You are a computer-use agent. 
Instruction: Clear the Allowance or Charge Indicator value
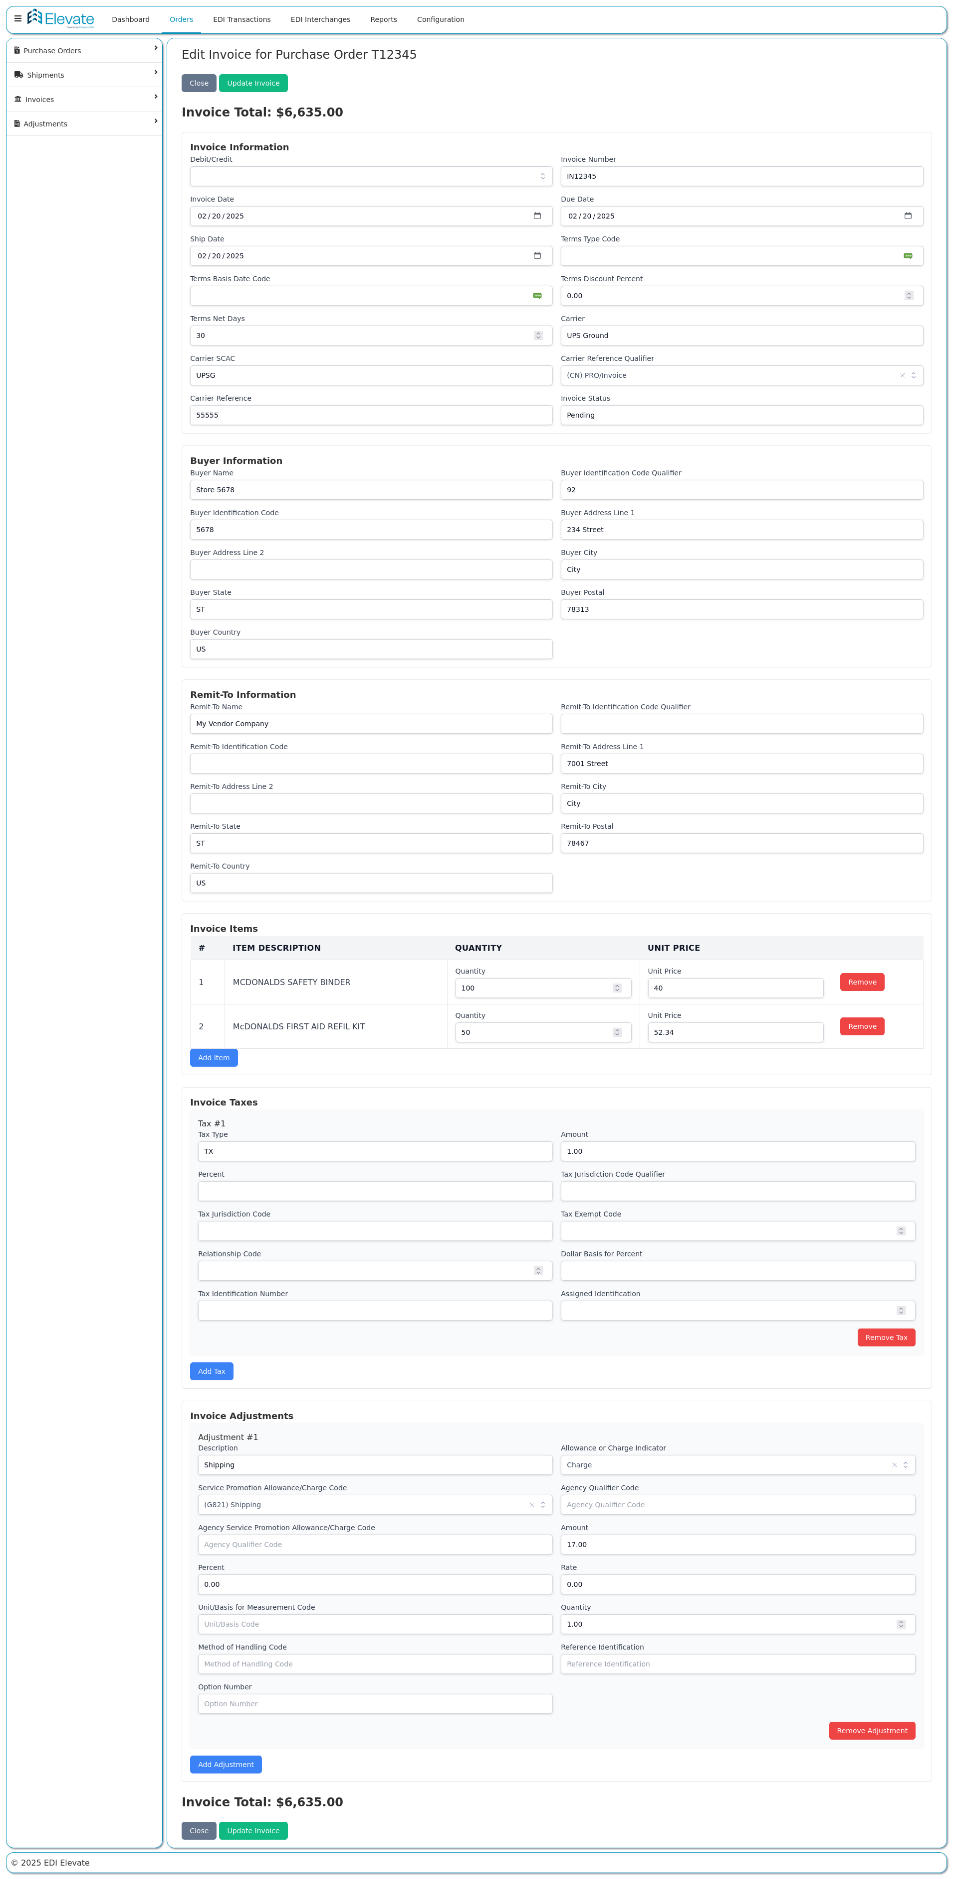click(x=895, y=1465)
